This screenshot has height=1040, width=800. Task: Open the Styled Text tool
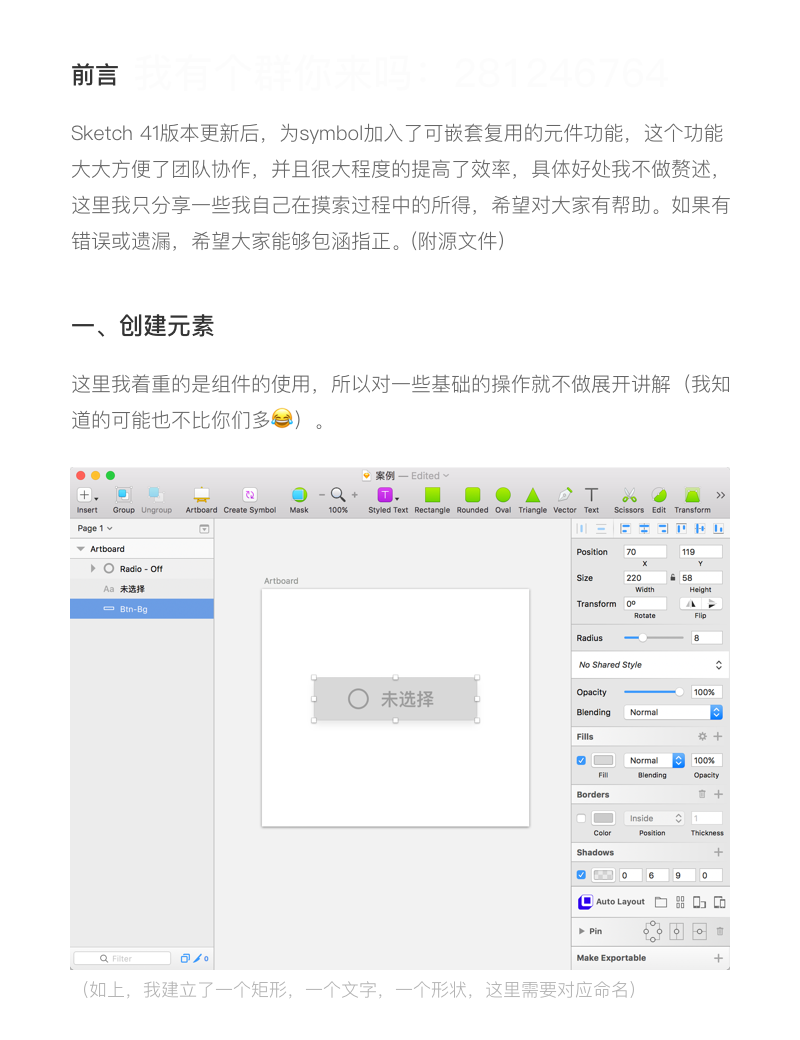[387, 495]
